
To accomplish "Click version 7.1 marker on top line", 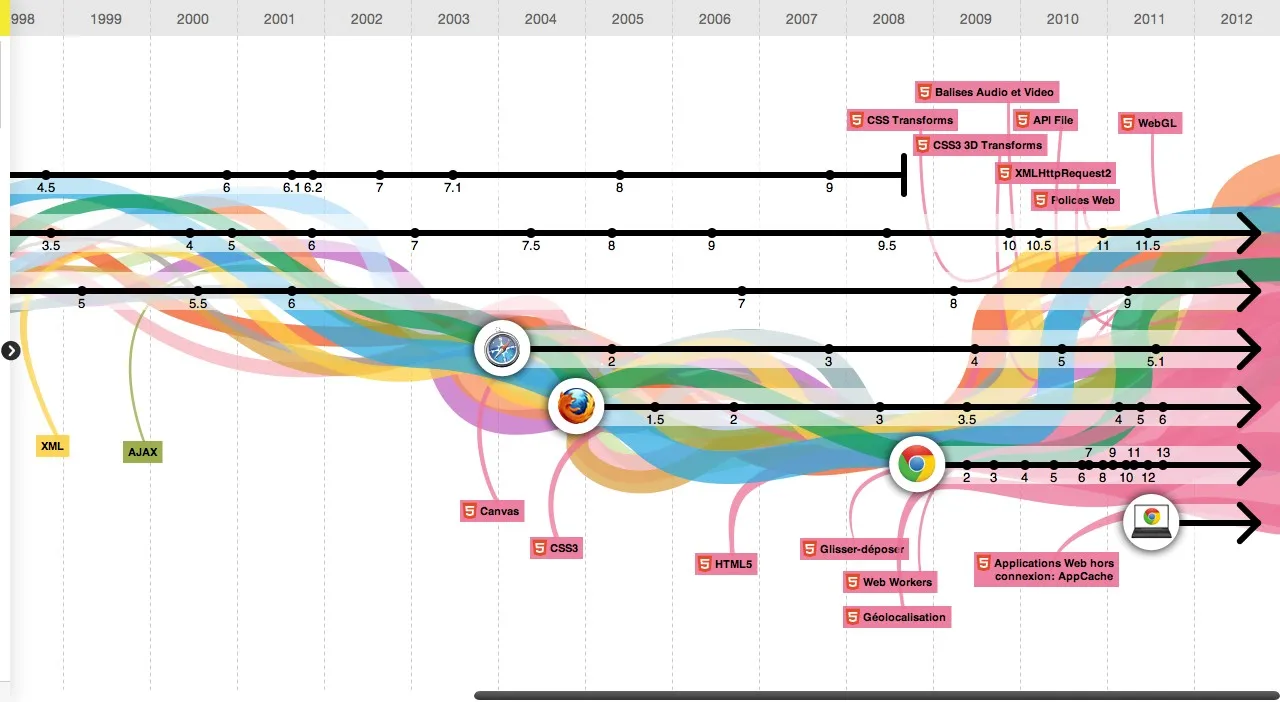I will [x=453, y=176].
